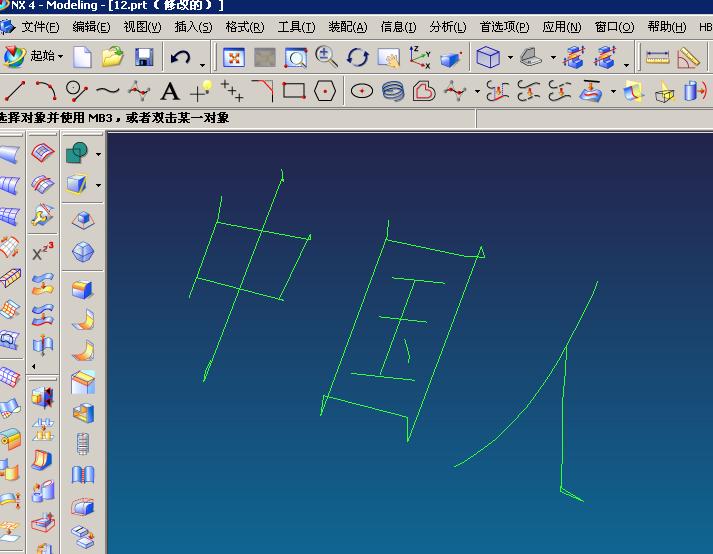Open the 插入(S) menu
Screen dimensions: 713x554
point(193,27)
